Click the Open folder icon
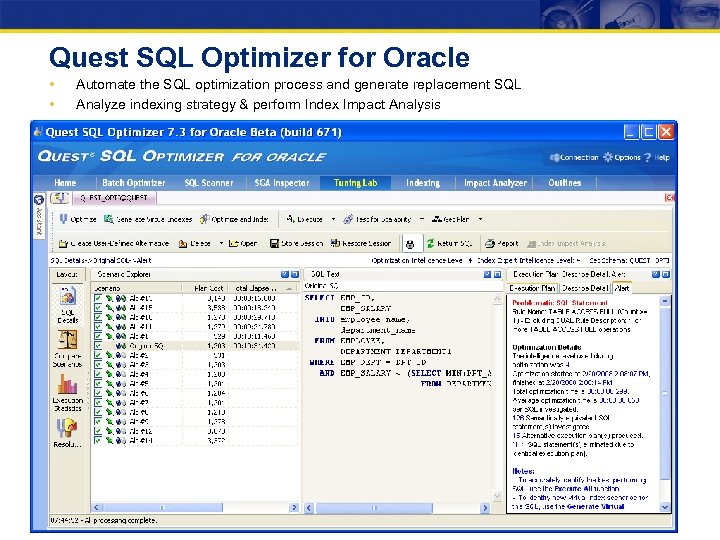 (x=233, y=243)
